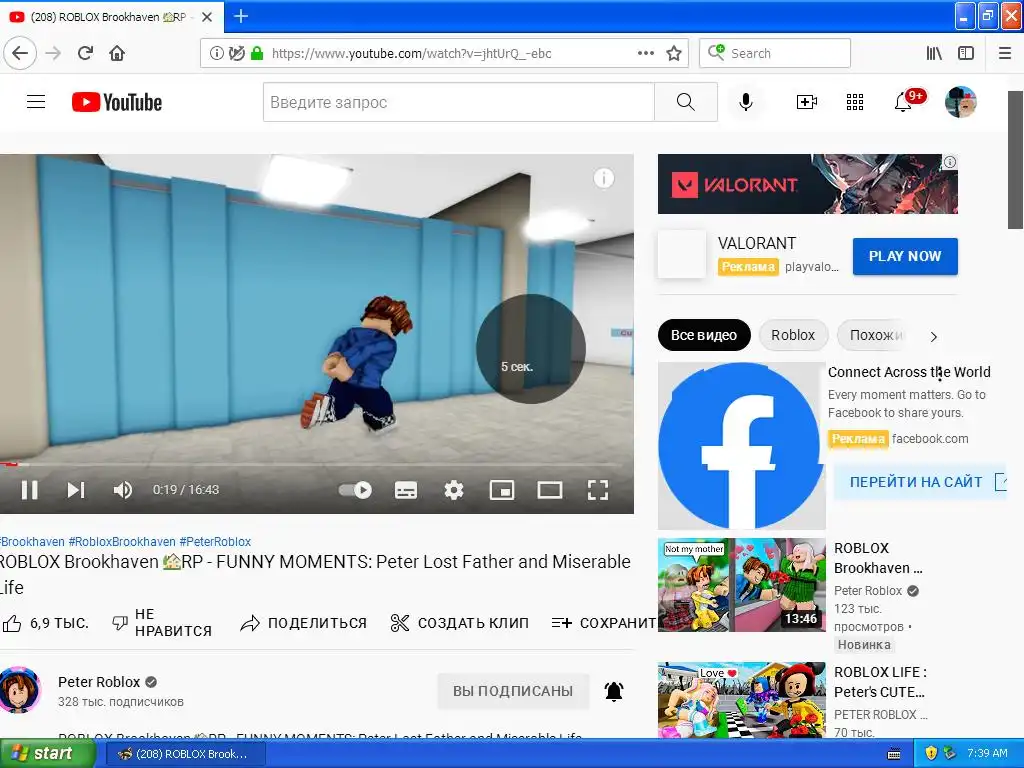
Task: Open the on-screen keyboard taskbar icon
Action: coord(894,754)
